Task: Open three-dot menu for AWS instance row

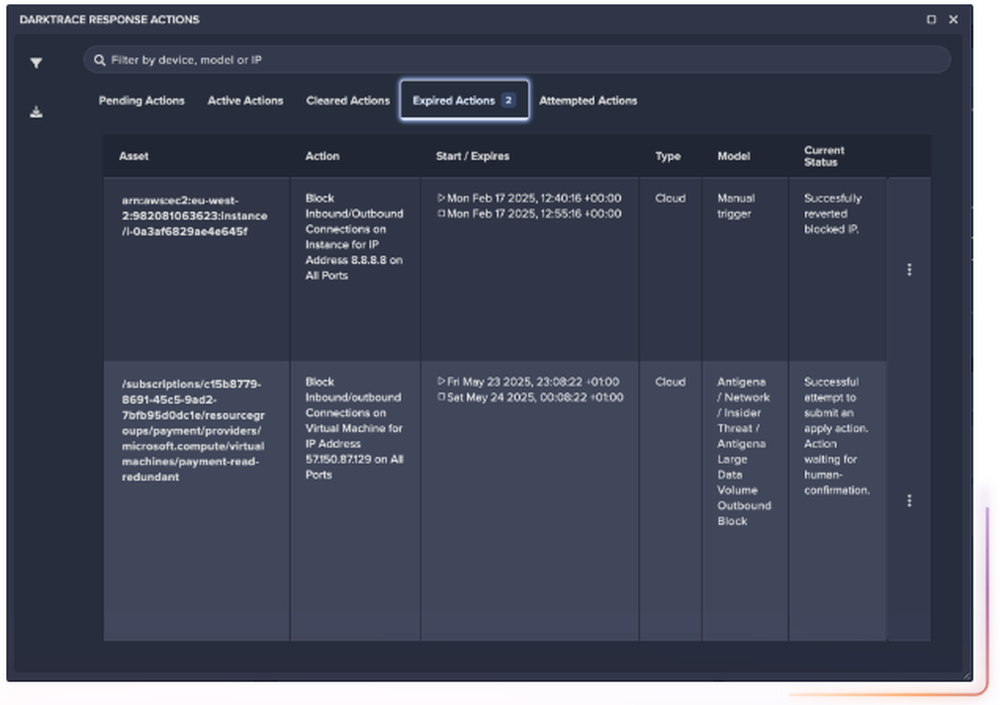Action: 909,270
